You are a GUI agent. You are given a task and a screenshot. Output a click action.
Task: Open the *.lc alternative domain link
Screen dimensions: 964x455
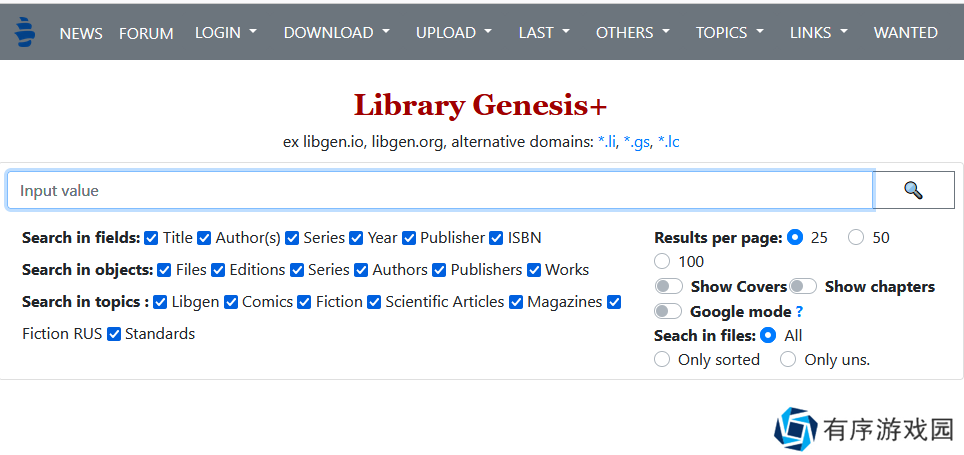click(668, 142)
